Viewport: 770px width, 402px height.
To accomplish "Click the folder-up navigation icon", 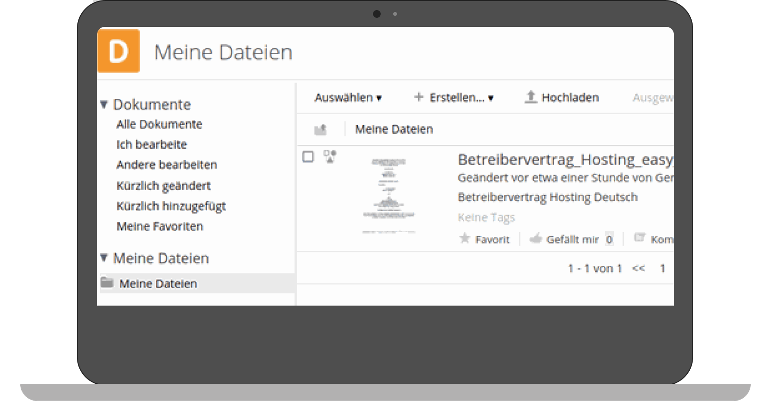I will 320,129.
